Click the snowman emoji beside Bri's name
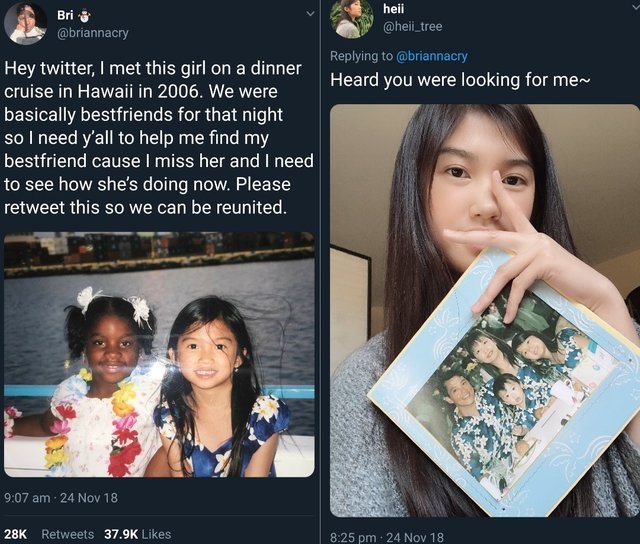 tap(87, 15)
